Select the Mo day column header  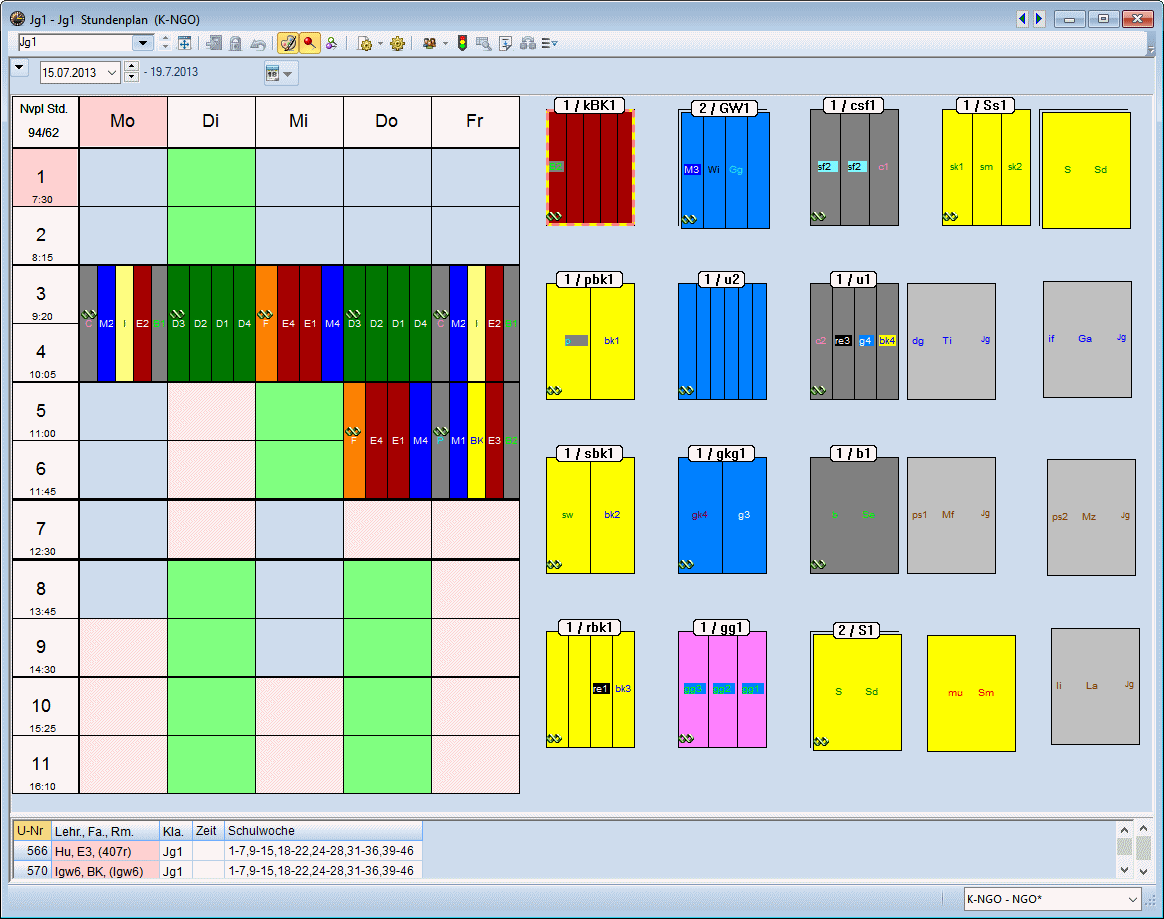coord(123,121)
